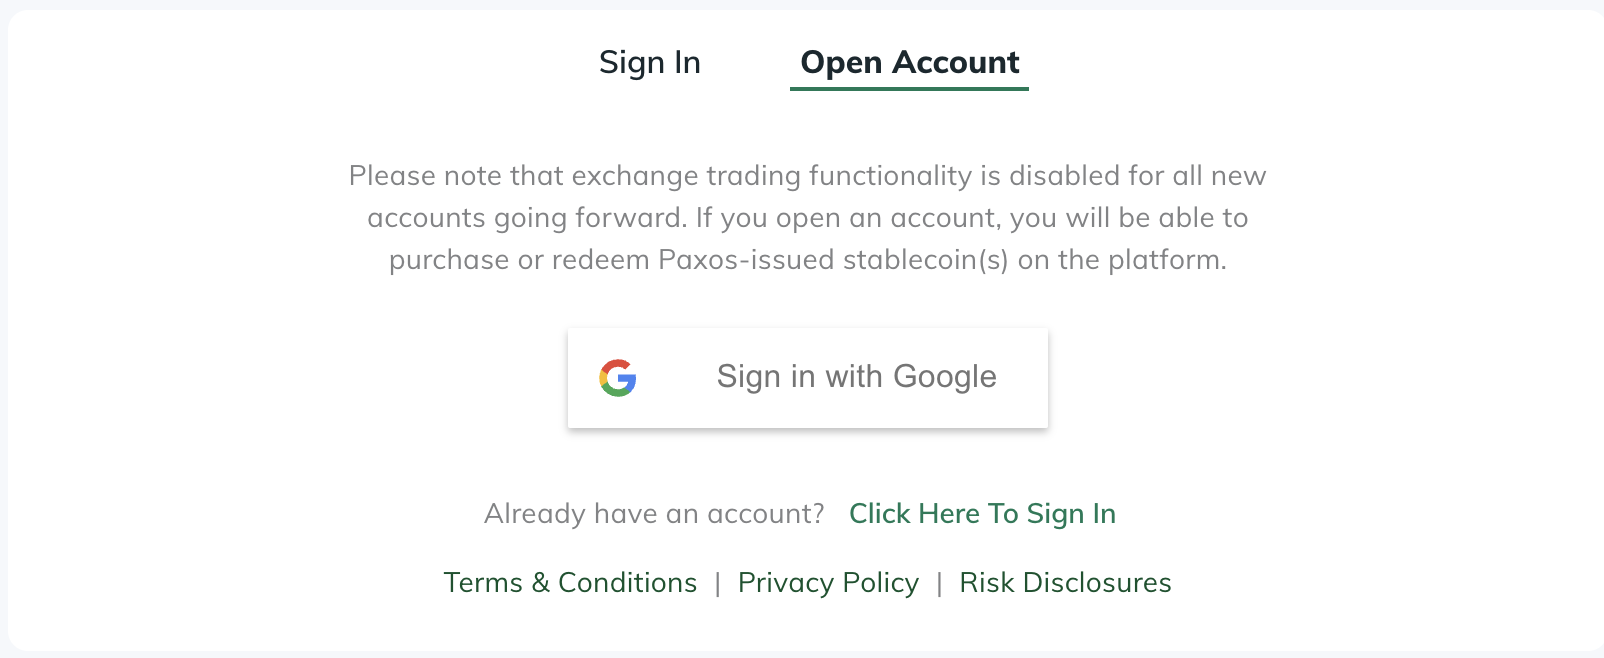Click the "purchase or redeem Paxos-issued stablecoin(s)" line
1604x658 pixels.
coord(807,260)
